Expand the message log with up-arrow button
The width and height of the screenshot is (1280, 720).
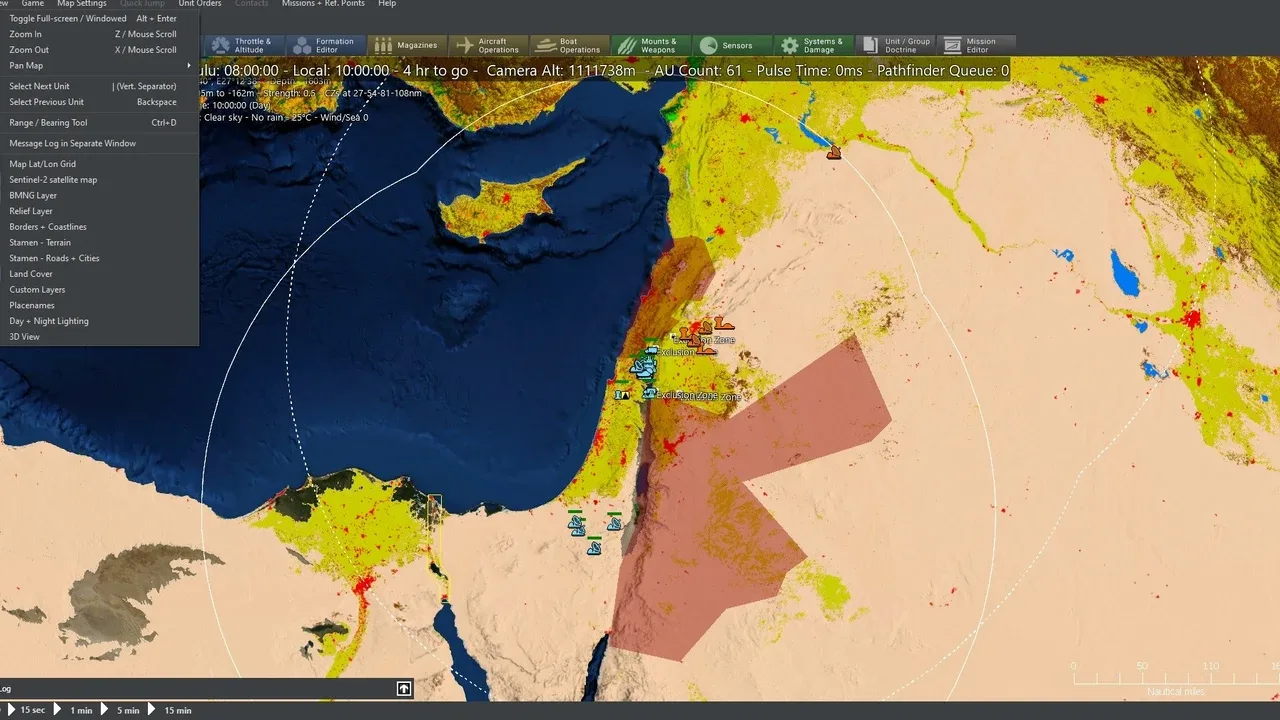(404, 689)
